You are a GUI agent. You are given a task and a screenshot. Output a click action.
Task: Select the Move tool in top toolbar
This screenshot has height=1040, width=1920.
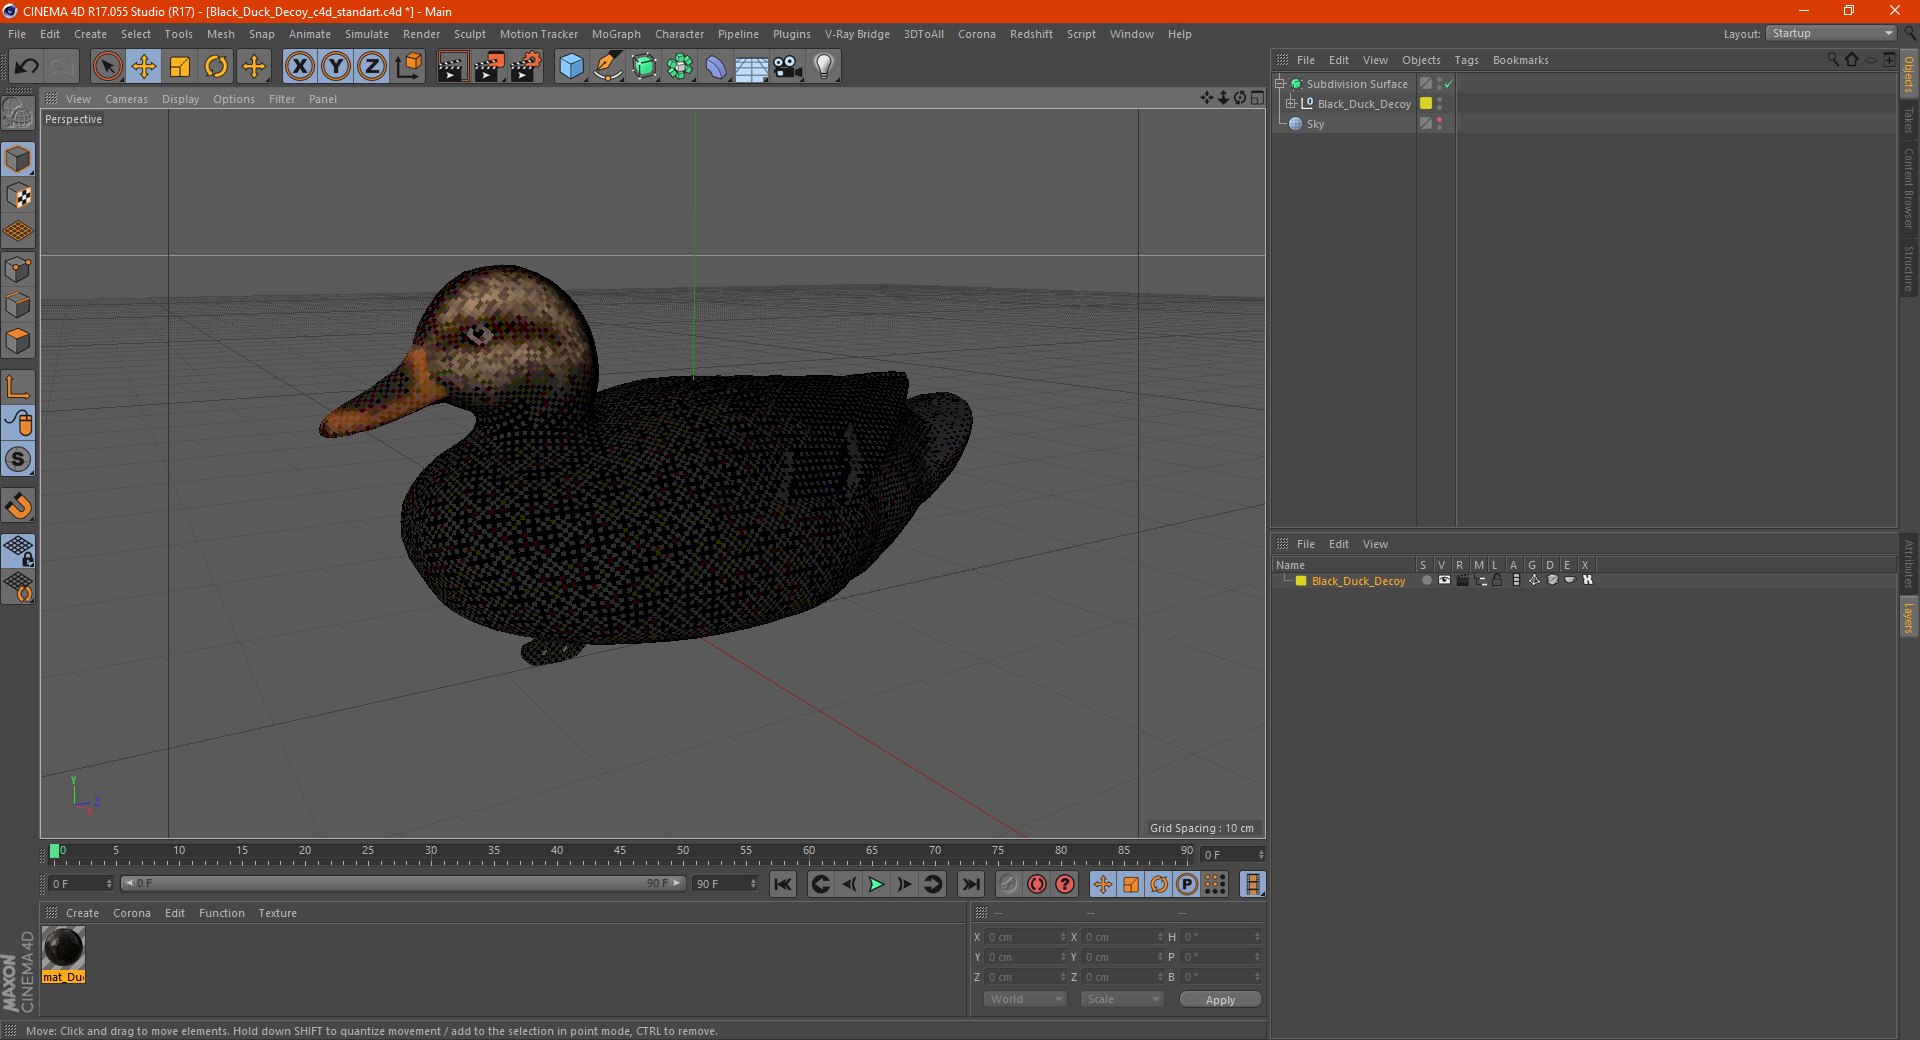144,67
